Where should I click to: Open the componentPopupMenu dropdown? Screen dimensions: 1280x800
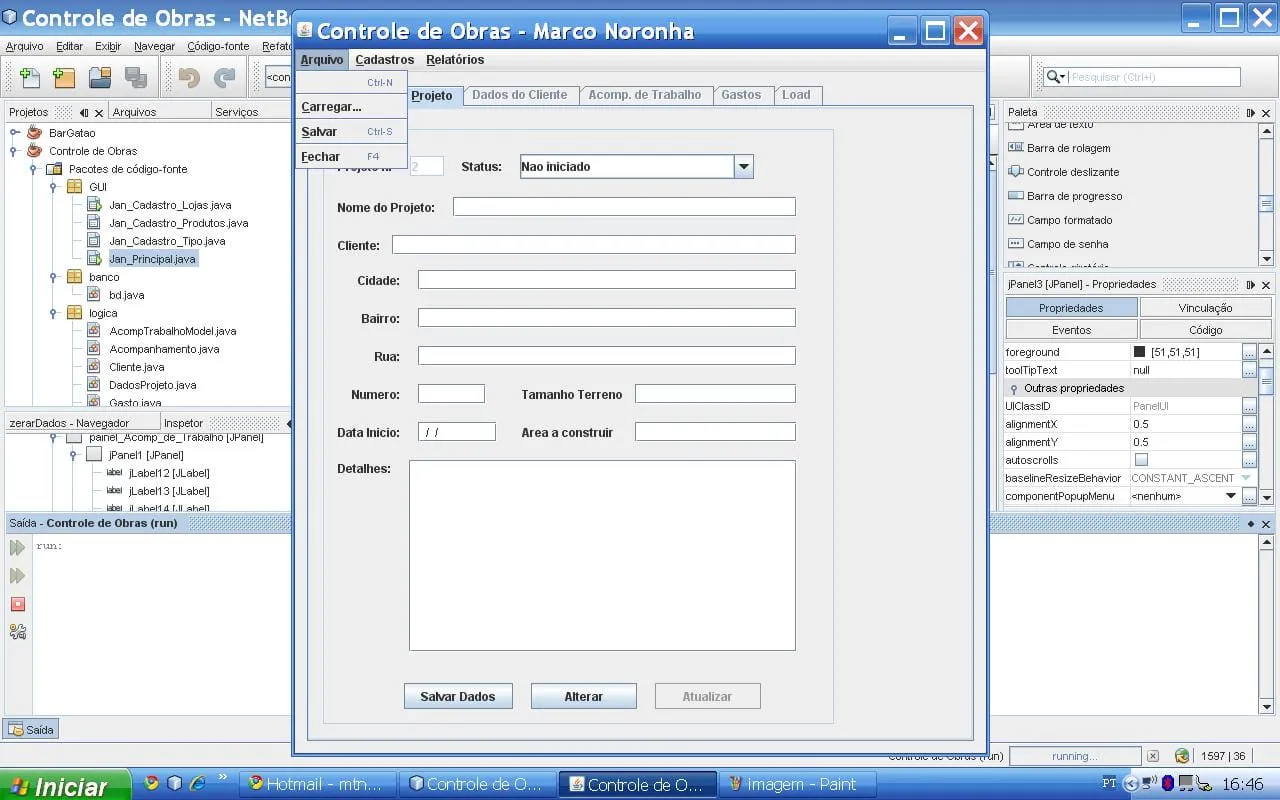coord(1232,496)
